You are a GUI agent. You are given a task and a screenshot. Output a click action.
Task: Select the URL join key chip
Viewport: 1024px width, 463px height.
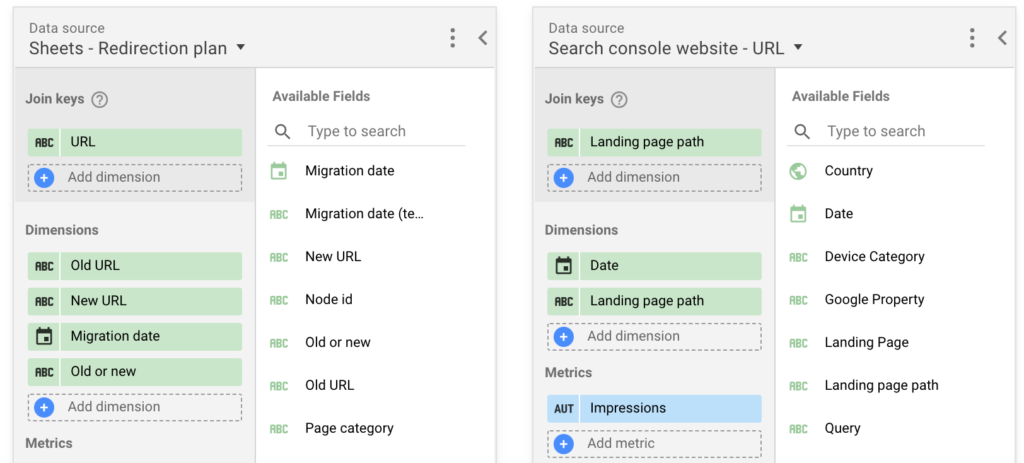[135, 142]
